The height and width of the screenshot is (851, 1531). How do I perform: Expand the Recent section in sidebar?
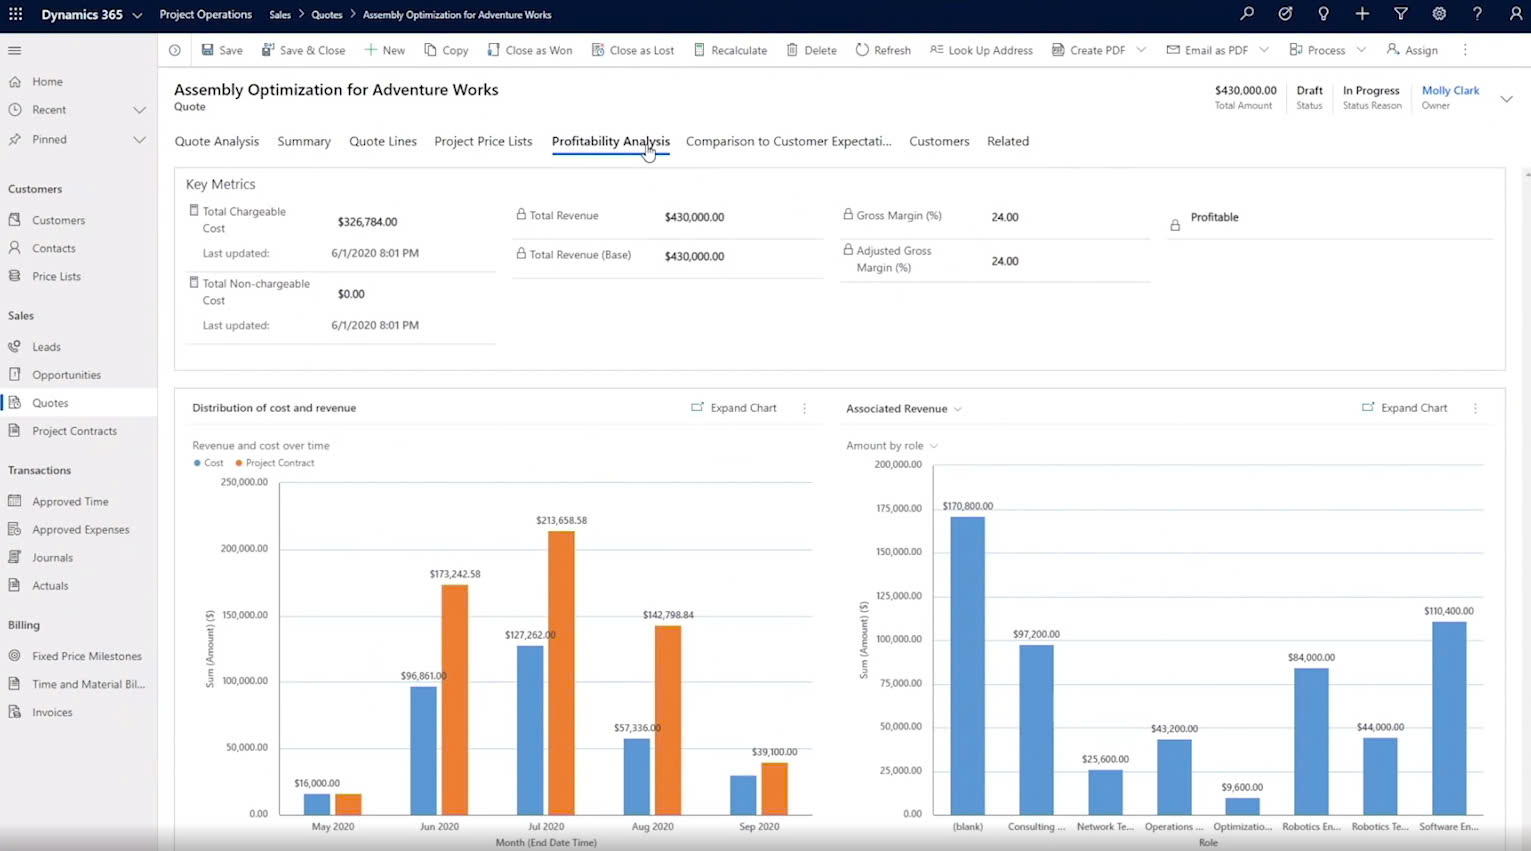tap(139, 110)
